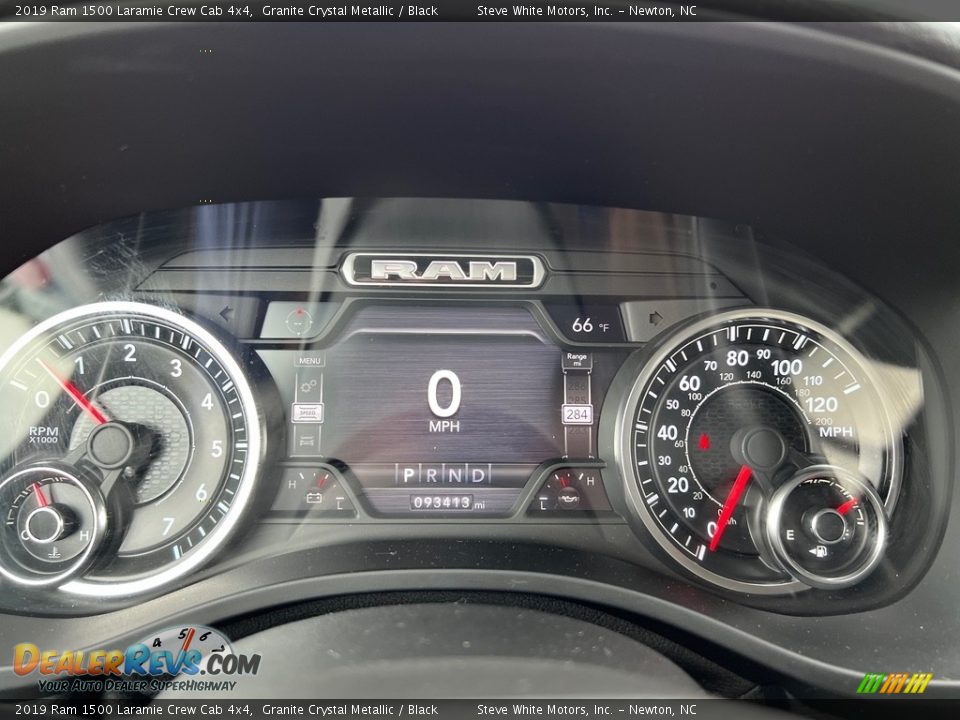Select the vehicle icon below Speed tile
This screenshot has height=720, width=960.
307,441
